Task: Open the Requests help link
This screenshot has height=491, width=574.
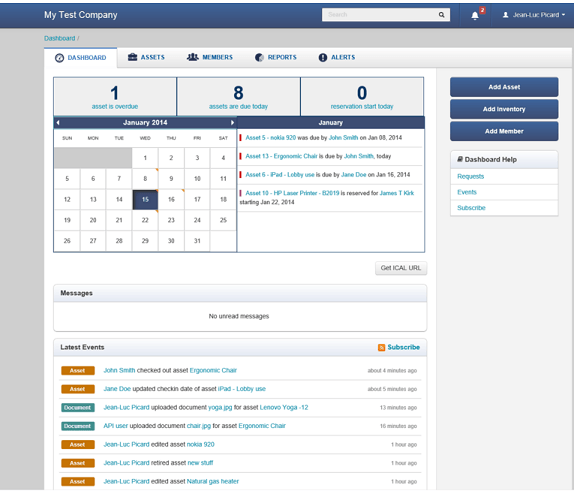Action: click(470, 176)
